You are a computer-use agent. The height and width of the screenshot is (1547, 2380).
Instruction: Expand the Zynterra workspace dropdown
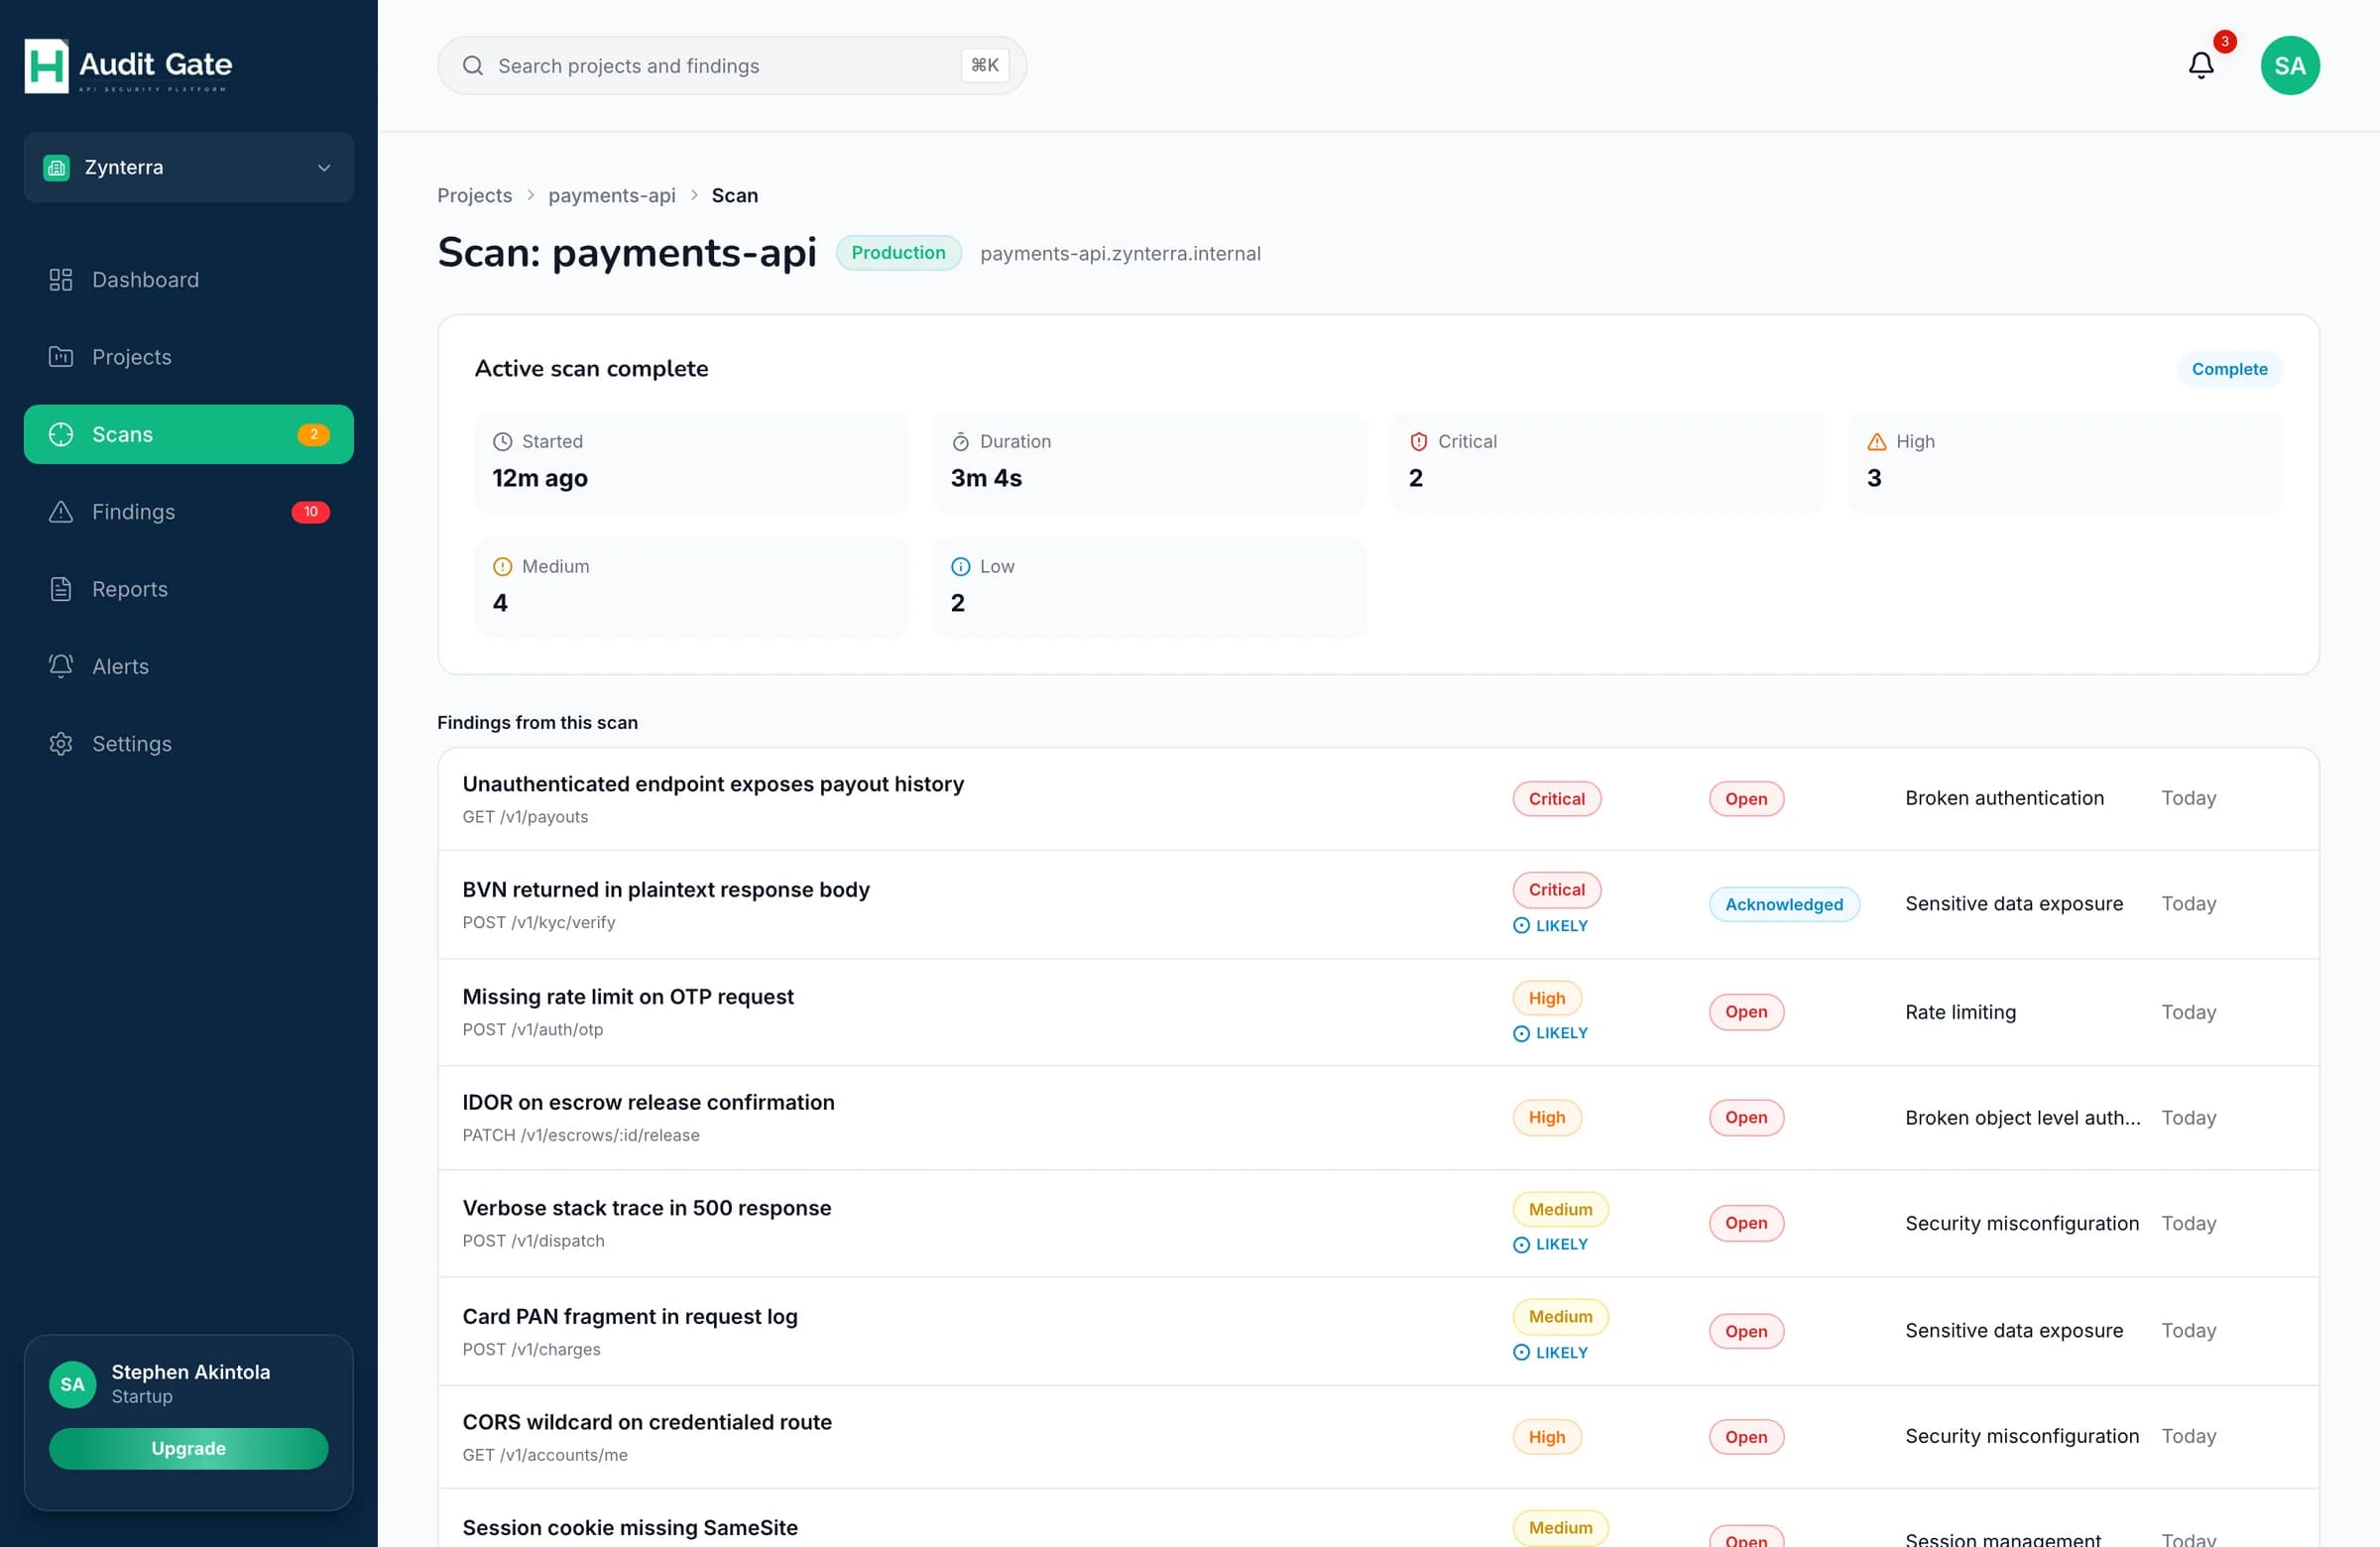[x=189, y=168]
